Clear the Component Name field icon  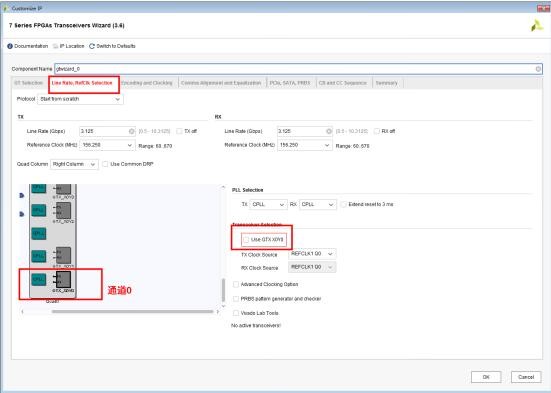click(x=538, y=69)
